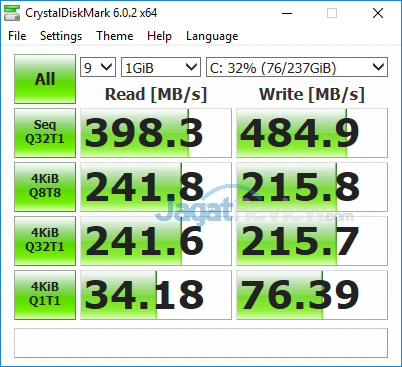Expand the test count dropdown showing 9
Viewport: 402px width, 367px height.
(x=98, y=67)
